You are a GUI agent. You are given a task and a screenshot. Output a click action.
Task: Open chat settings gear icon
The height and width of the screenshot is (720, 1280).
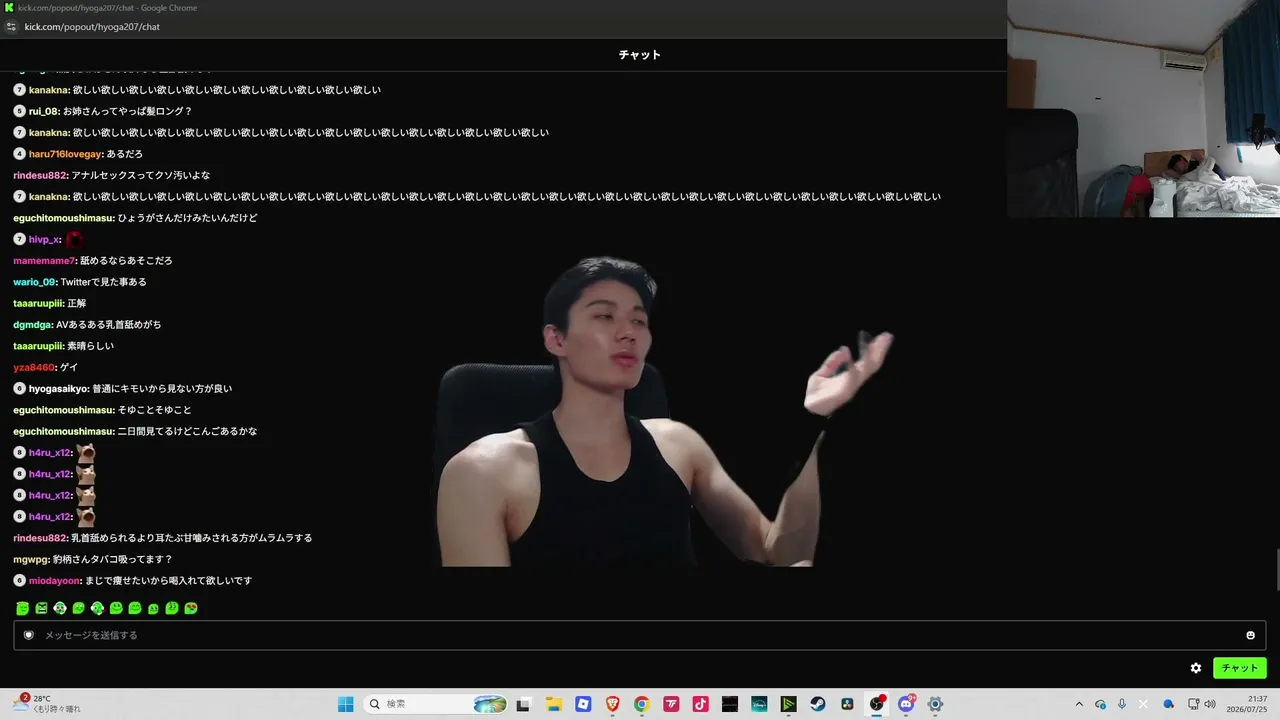1196,668
